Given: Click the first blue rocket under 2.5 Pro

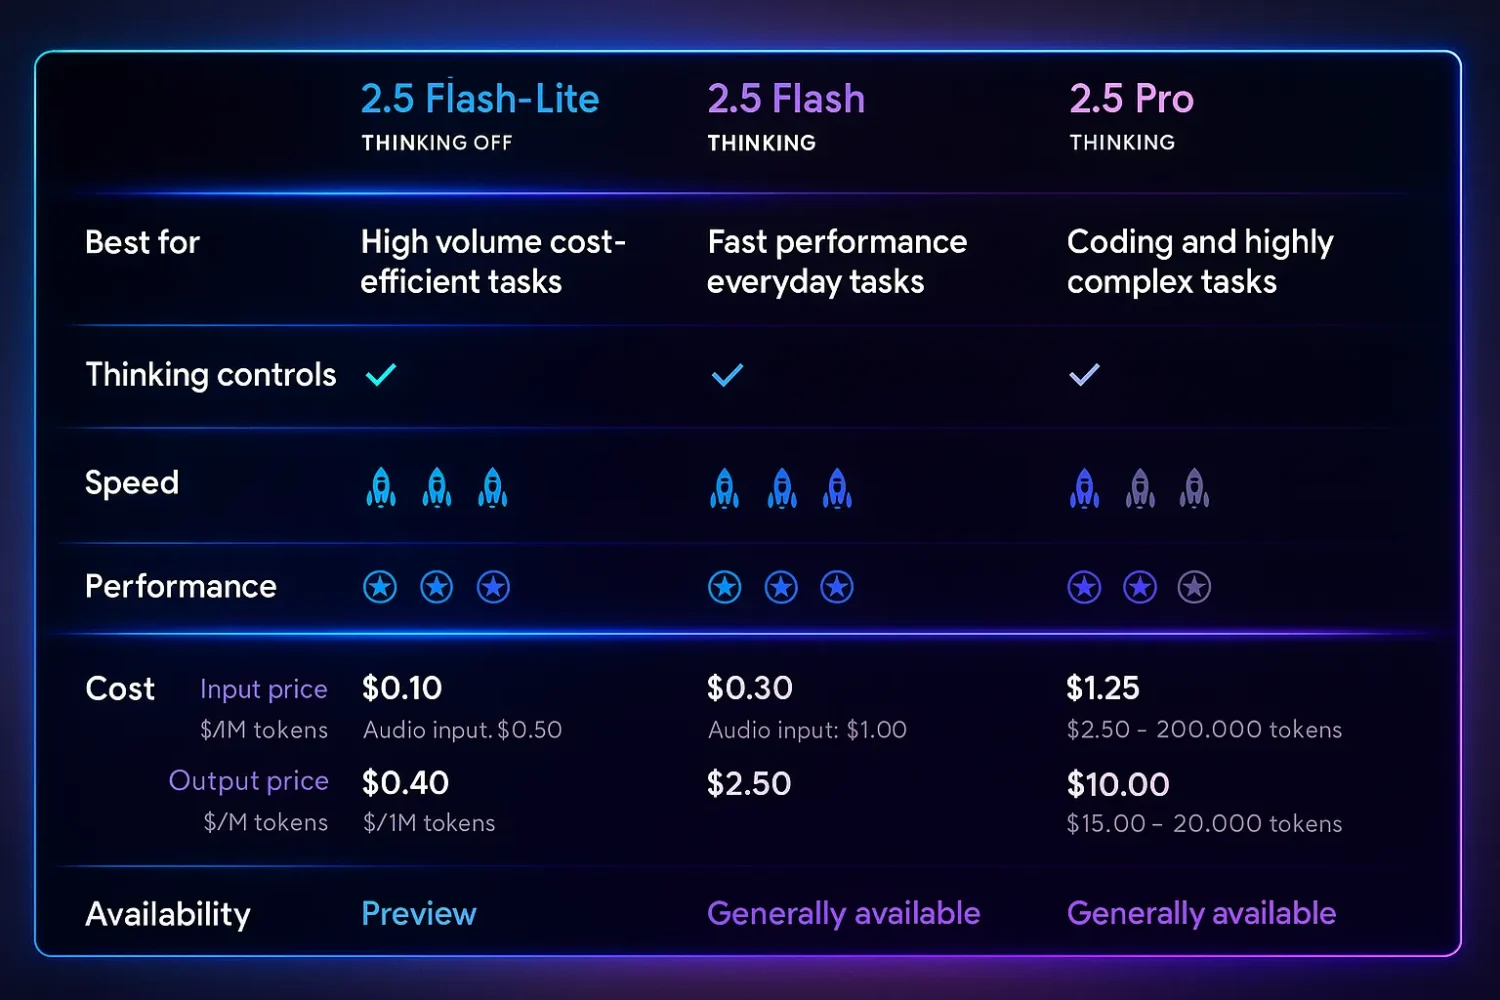Looking at the screenshot, I should (1085, 488).
